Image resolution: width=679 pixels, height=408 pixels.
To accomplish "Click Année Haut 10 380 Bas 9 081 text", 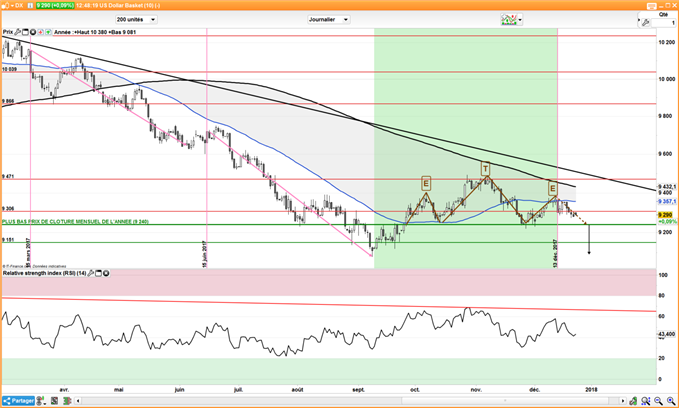I will 95,32.
